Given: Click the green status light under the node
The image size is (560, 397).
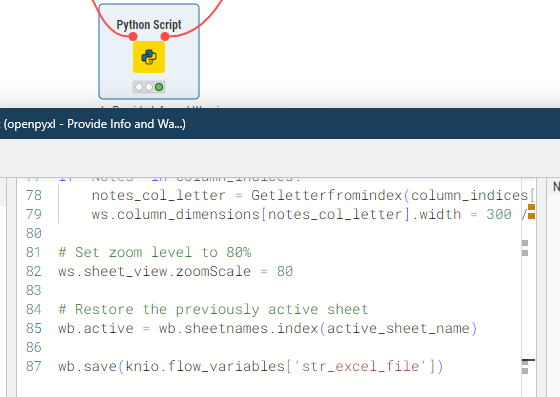Looking at the screenshot, I should pos(159,87).
